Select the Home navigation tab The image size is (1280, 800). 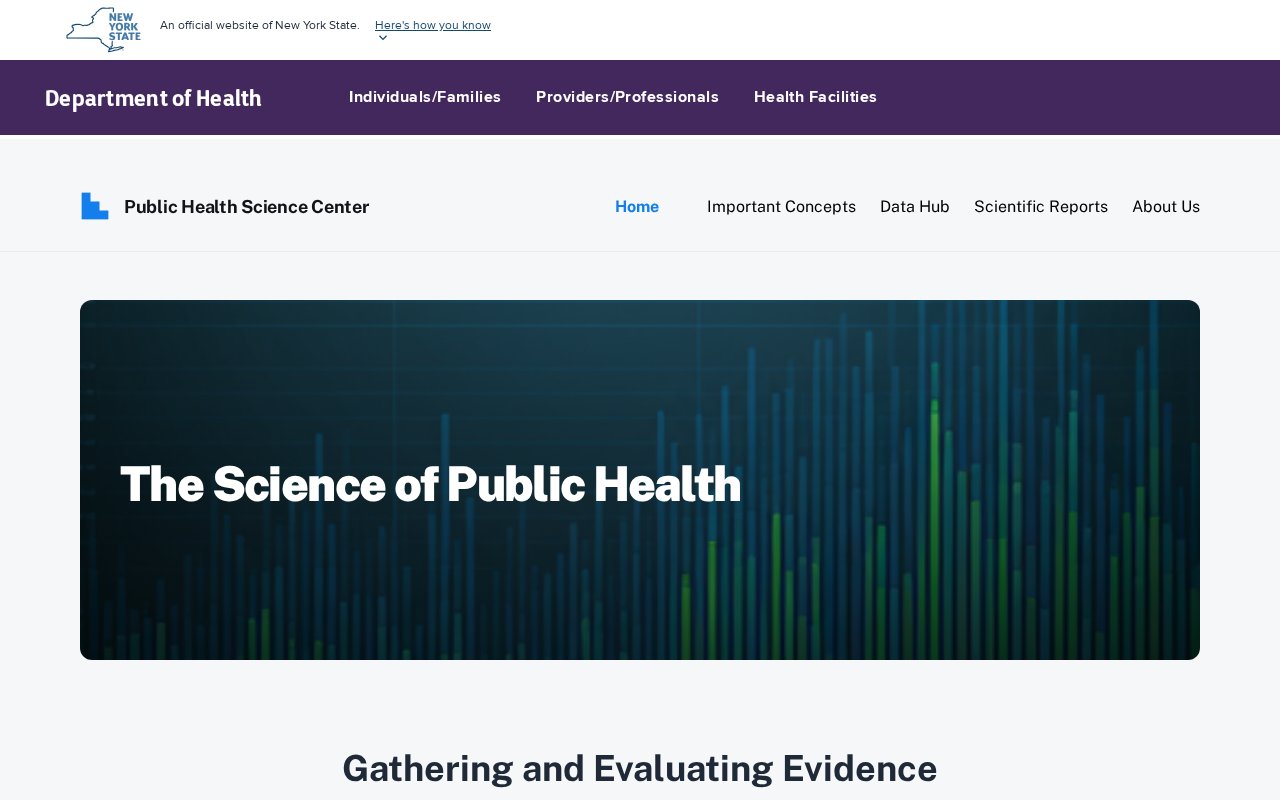[637, 207]
